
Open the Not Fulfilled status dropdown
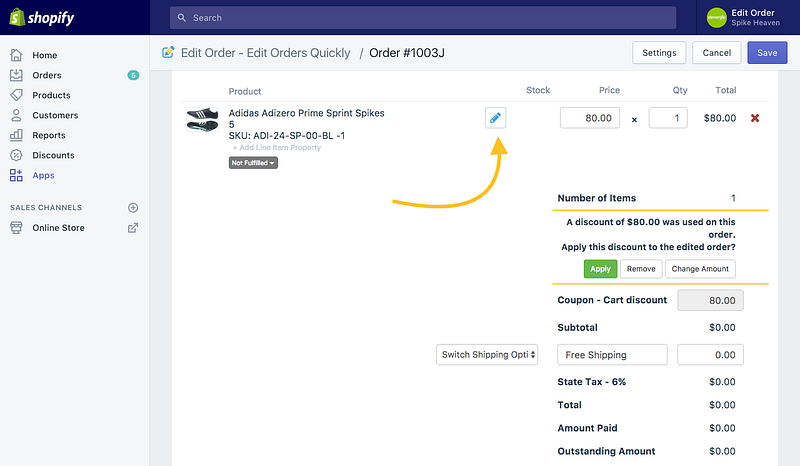point(253,163)
